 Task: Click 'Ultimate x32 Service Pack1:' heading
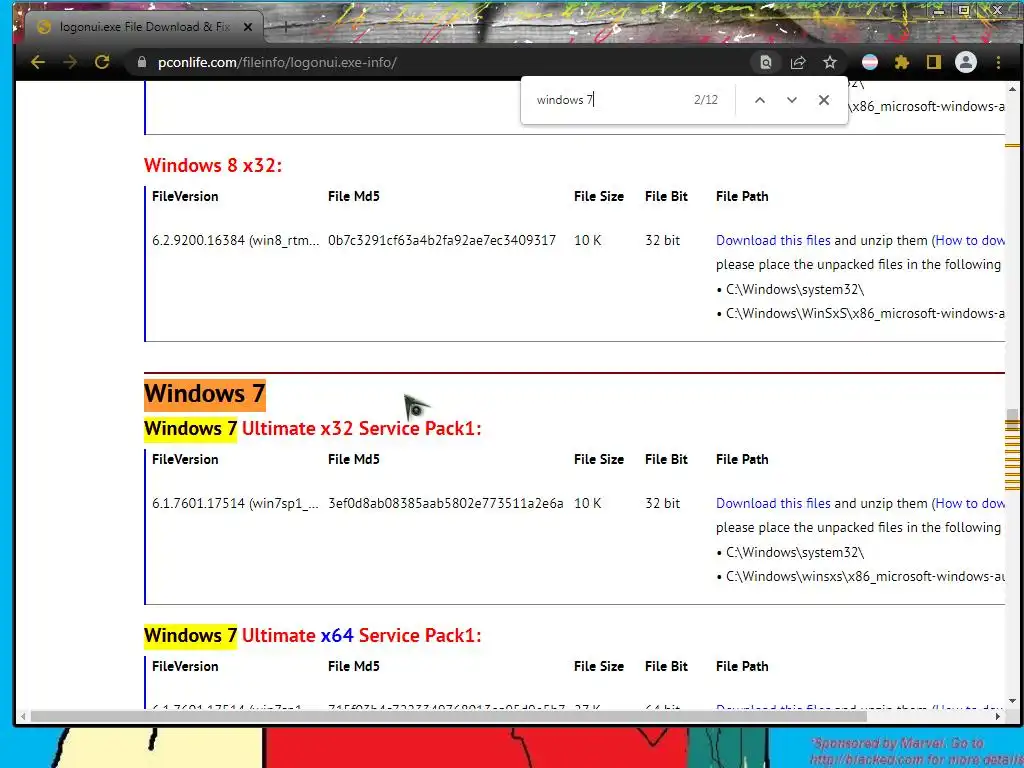pos(361,428)
